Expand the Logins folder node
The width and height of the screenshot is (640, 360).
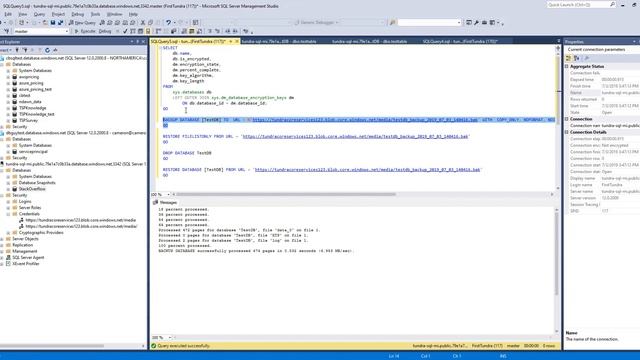[x=8, y=202]
